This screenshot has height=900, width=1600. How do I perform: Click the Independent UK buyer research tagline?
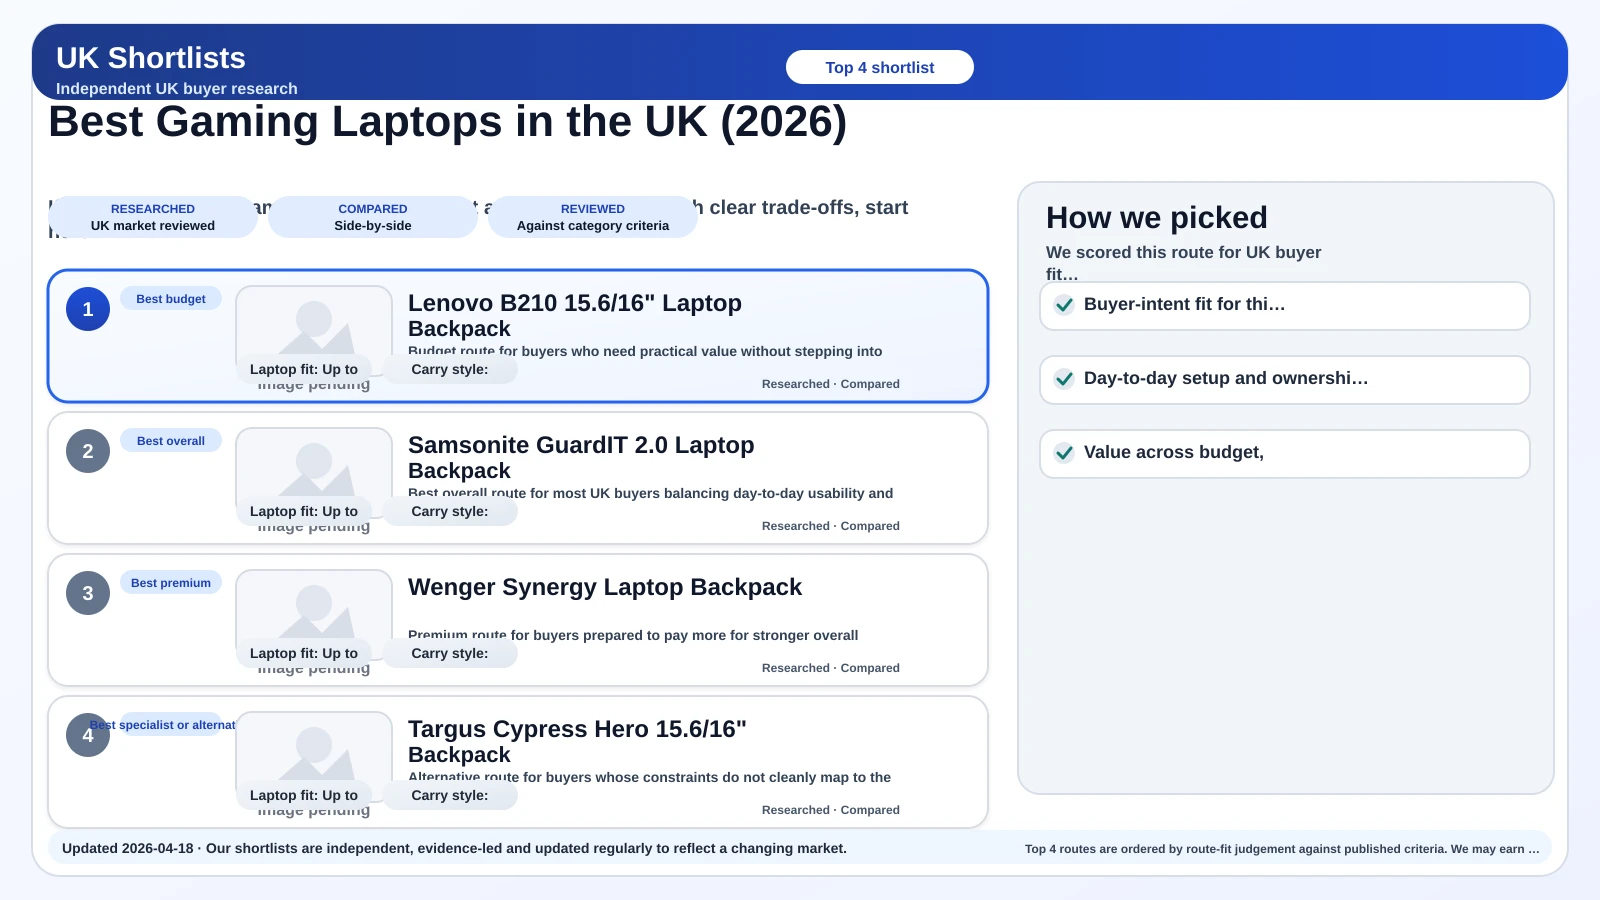[177, 88]
